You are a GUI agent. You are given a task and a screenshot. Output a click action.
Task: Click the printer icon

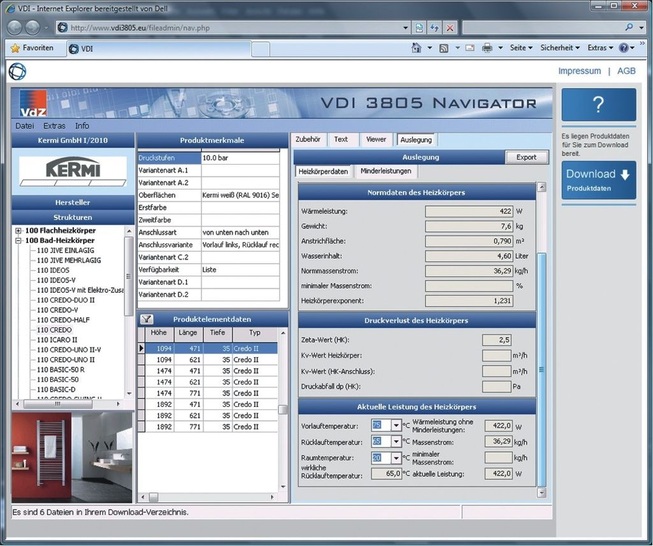coord(487,48)
